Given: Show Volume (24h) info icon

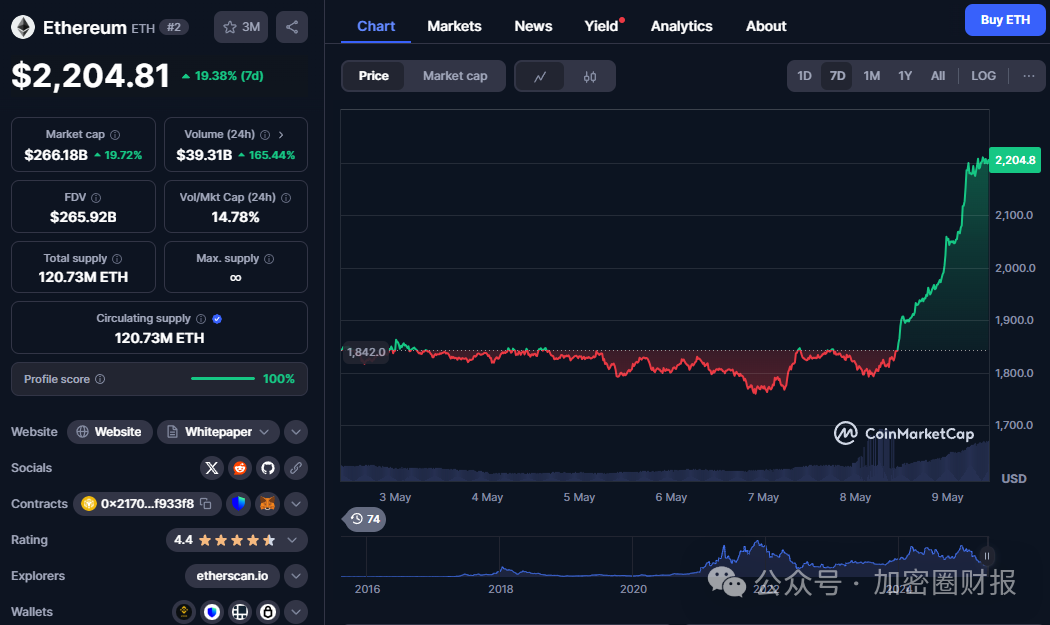Looking at the screenshot, I should point(265,135).
